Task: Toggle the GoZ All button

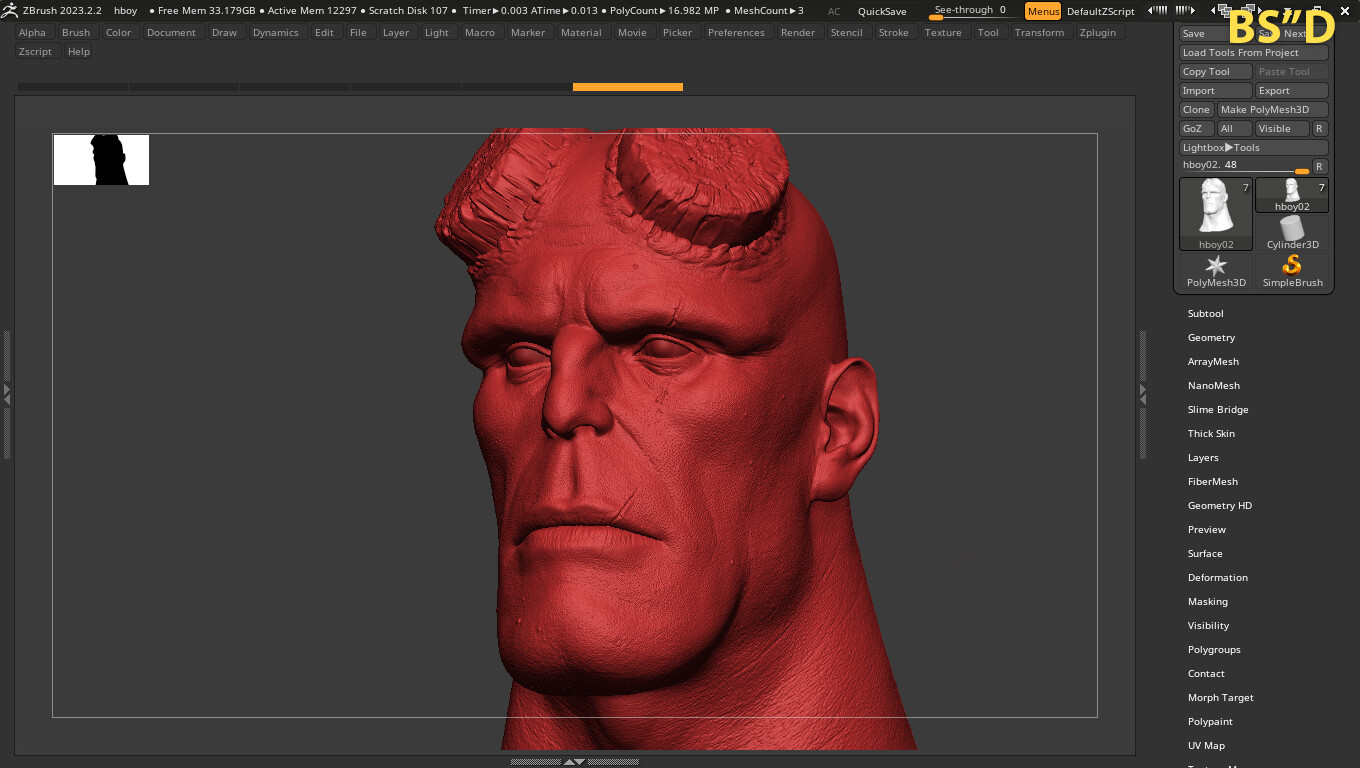Action: pos(1235,129)
